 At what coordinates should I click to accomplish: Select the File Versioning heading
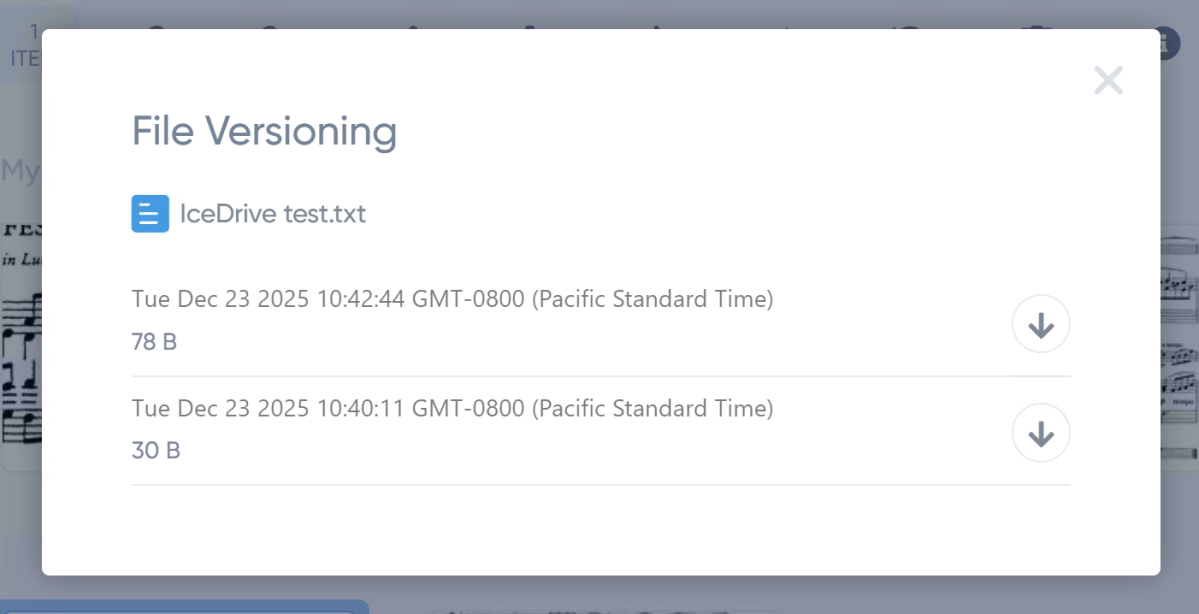[264, 131]
